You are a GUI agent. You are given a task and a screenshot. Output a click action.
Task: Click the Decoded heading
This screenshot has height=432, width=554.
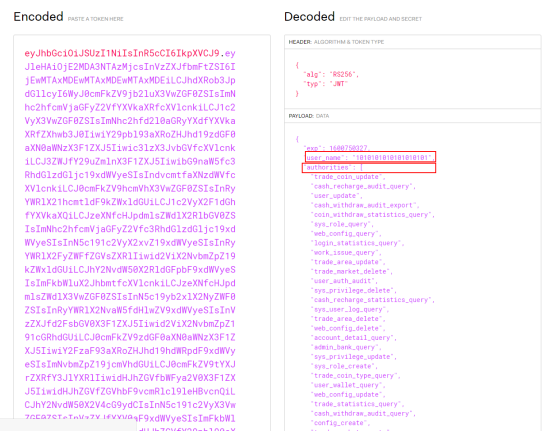coord(309,17)
